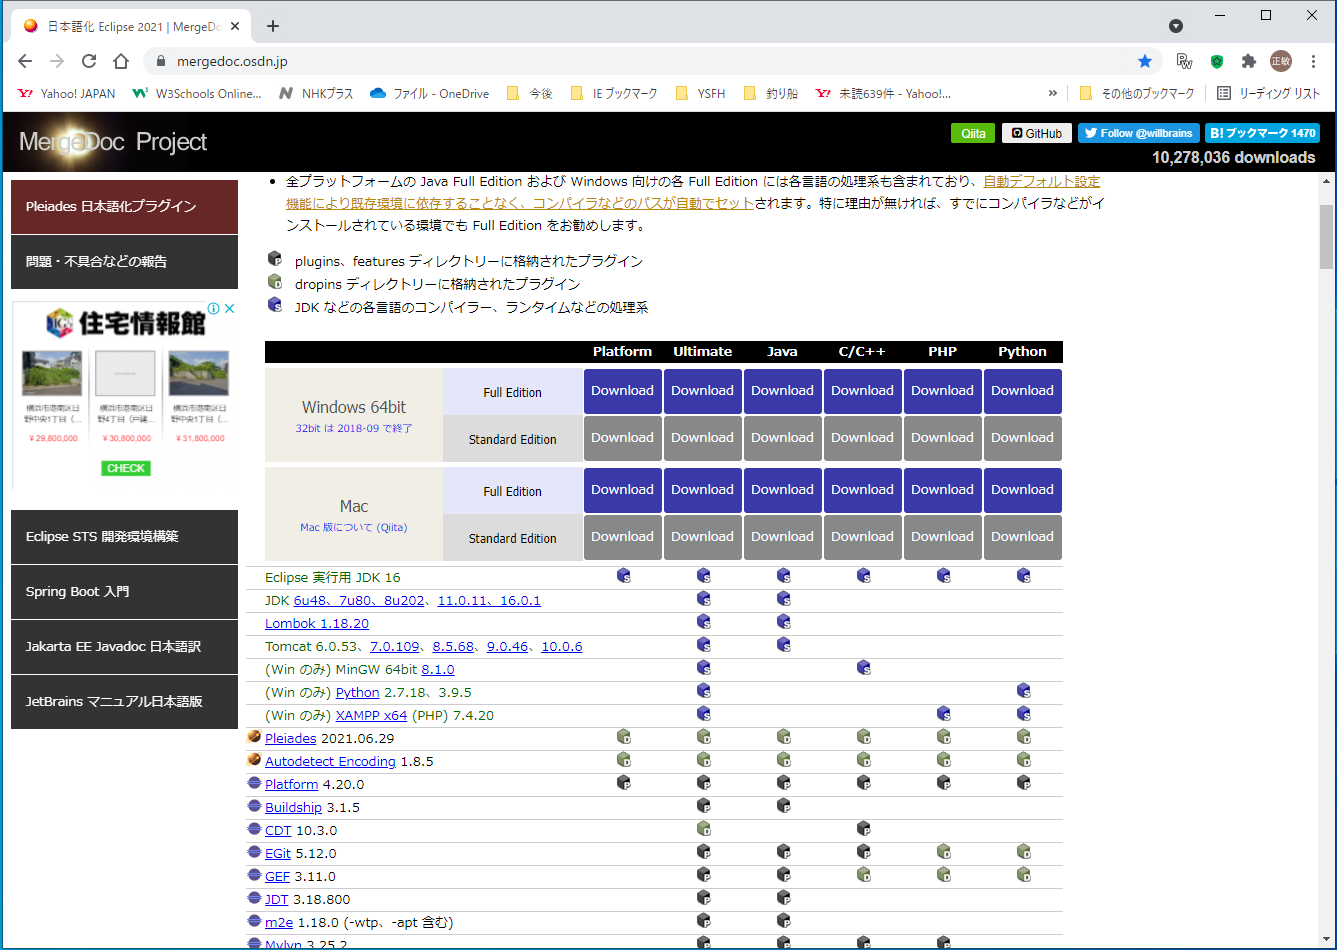Open the Extensions puzzle icon
This screenshot has width=1337, height=950.
1248,61
